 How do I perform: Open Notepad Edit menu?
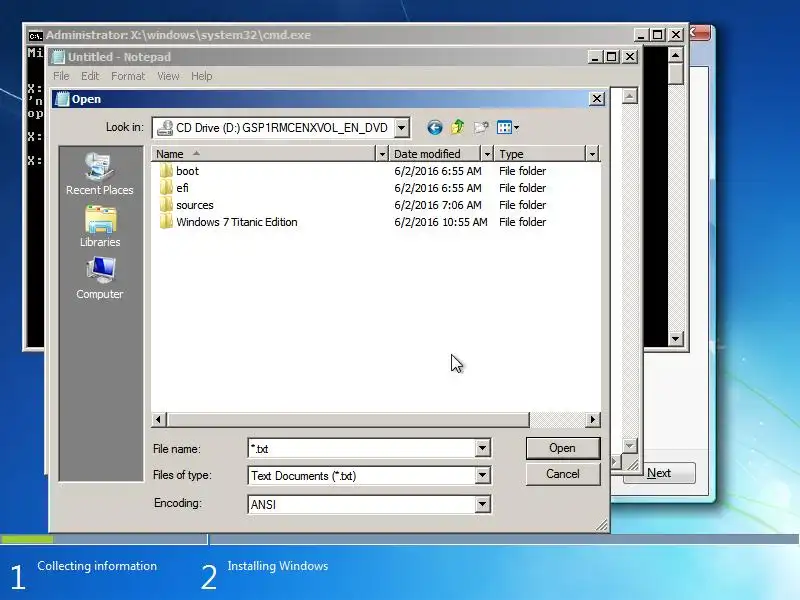click(90, 76)
